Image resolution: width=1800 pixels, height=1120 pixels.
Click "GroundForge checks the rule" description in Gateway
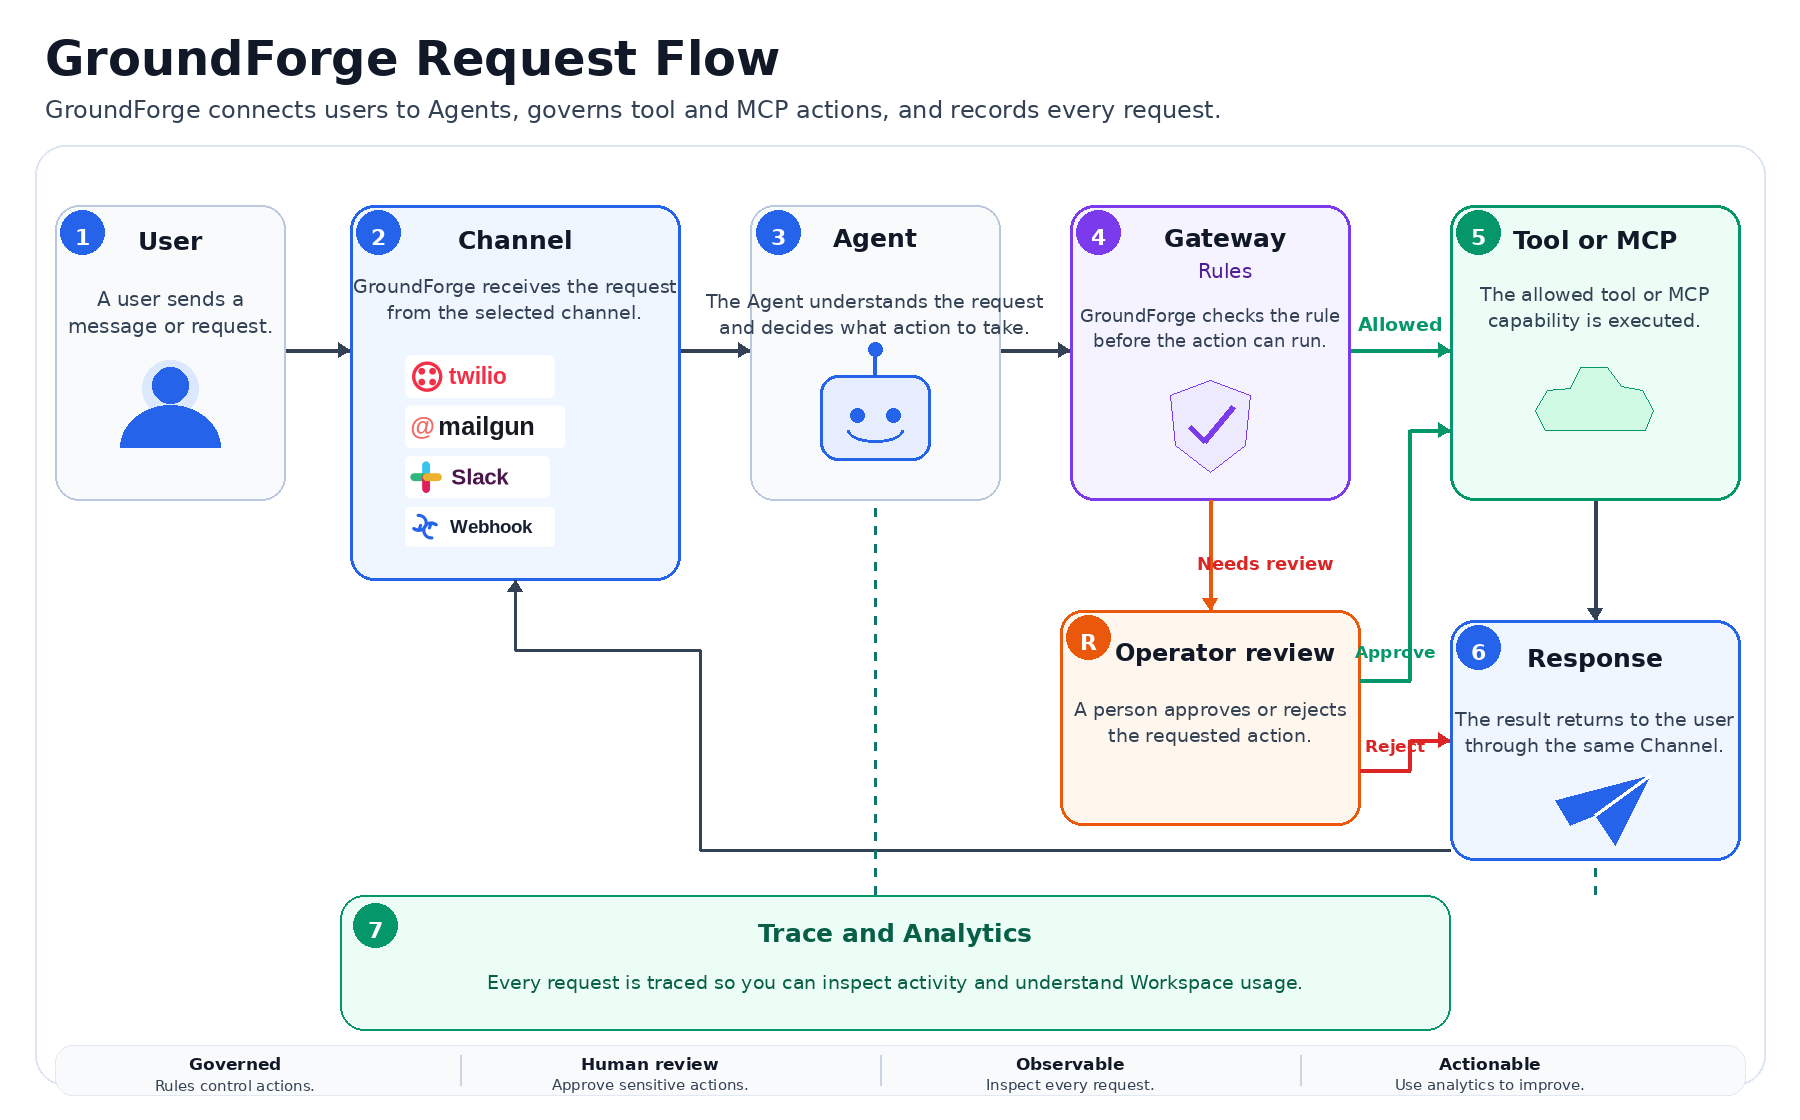pos(1210,328)
